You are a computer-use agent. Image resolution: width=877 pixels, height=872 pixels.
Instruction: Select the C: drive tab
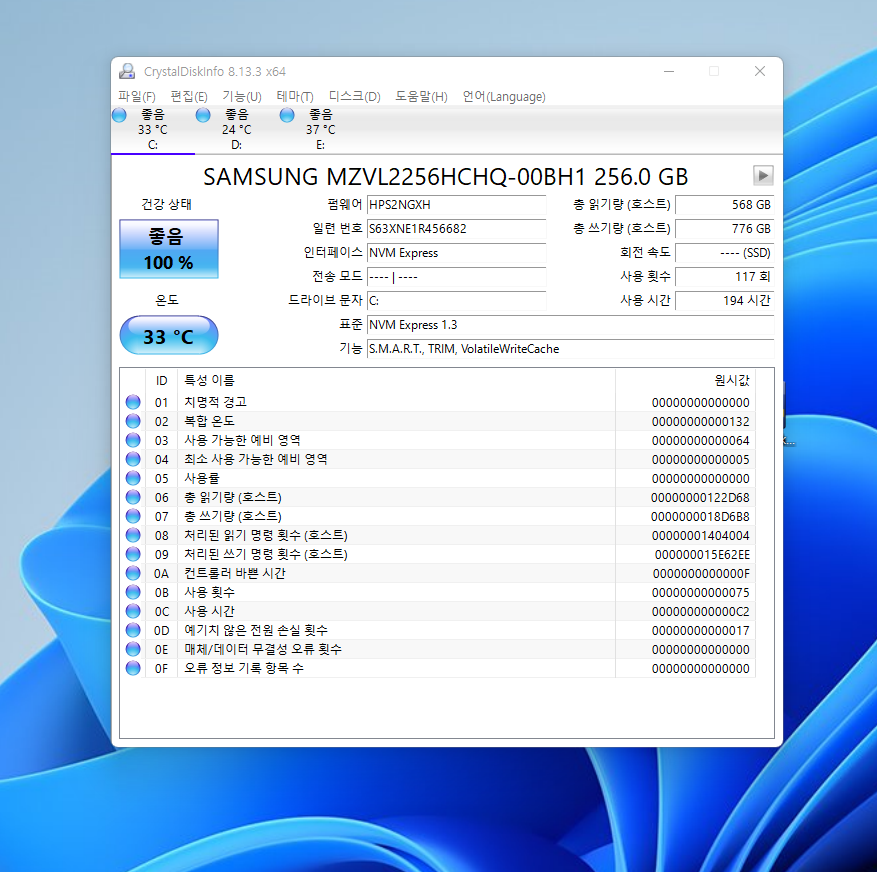click(x=153, y=130)
